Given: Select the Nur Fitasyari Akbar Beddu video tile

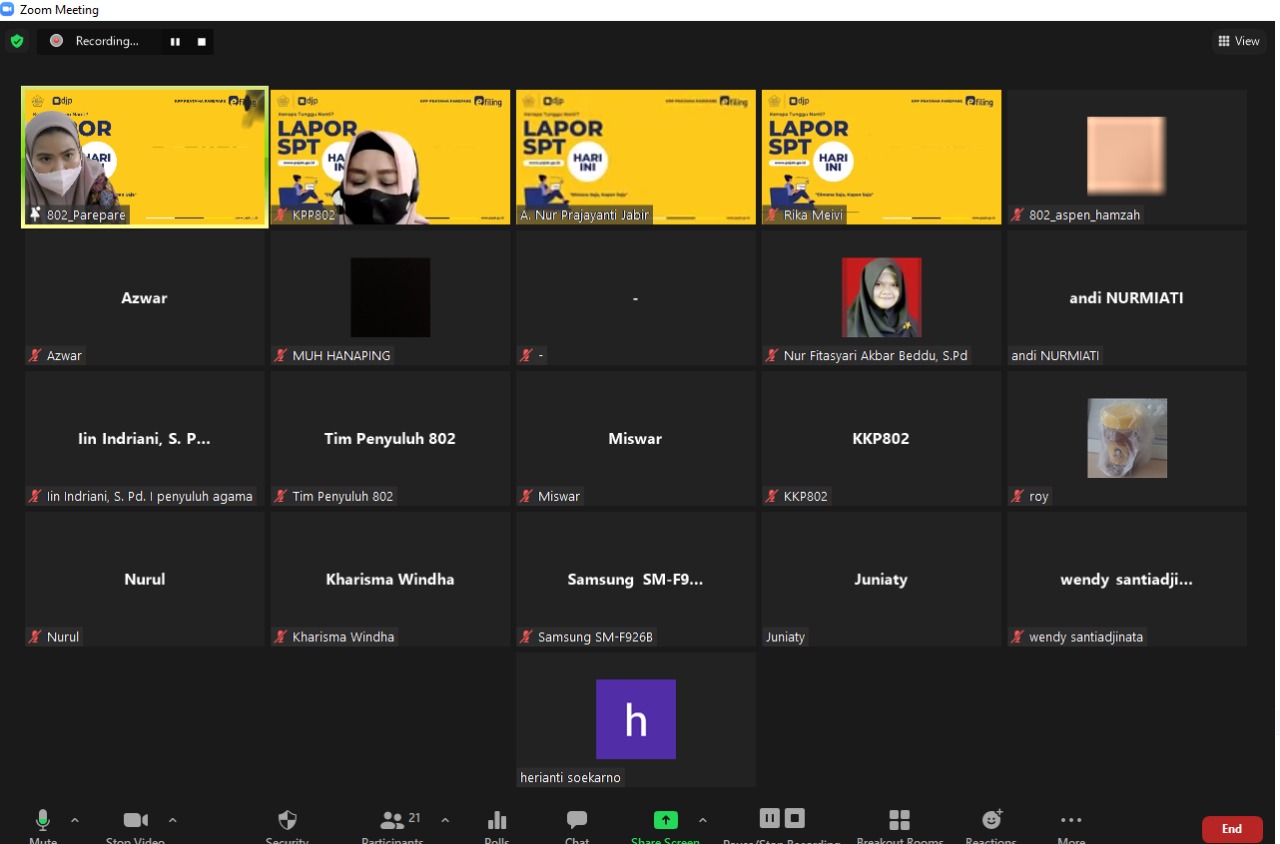Looking at the screenshot, I should tap(881, 298).
